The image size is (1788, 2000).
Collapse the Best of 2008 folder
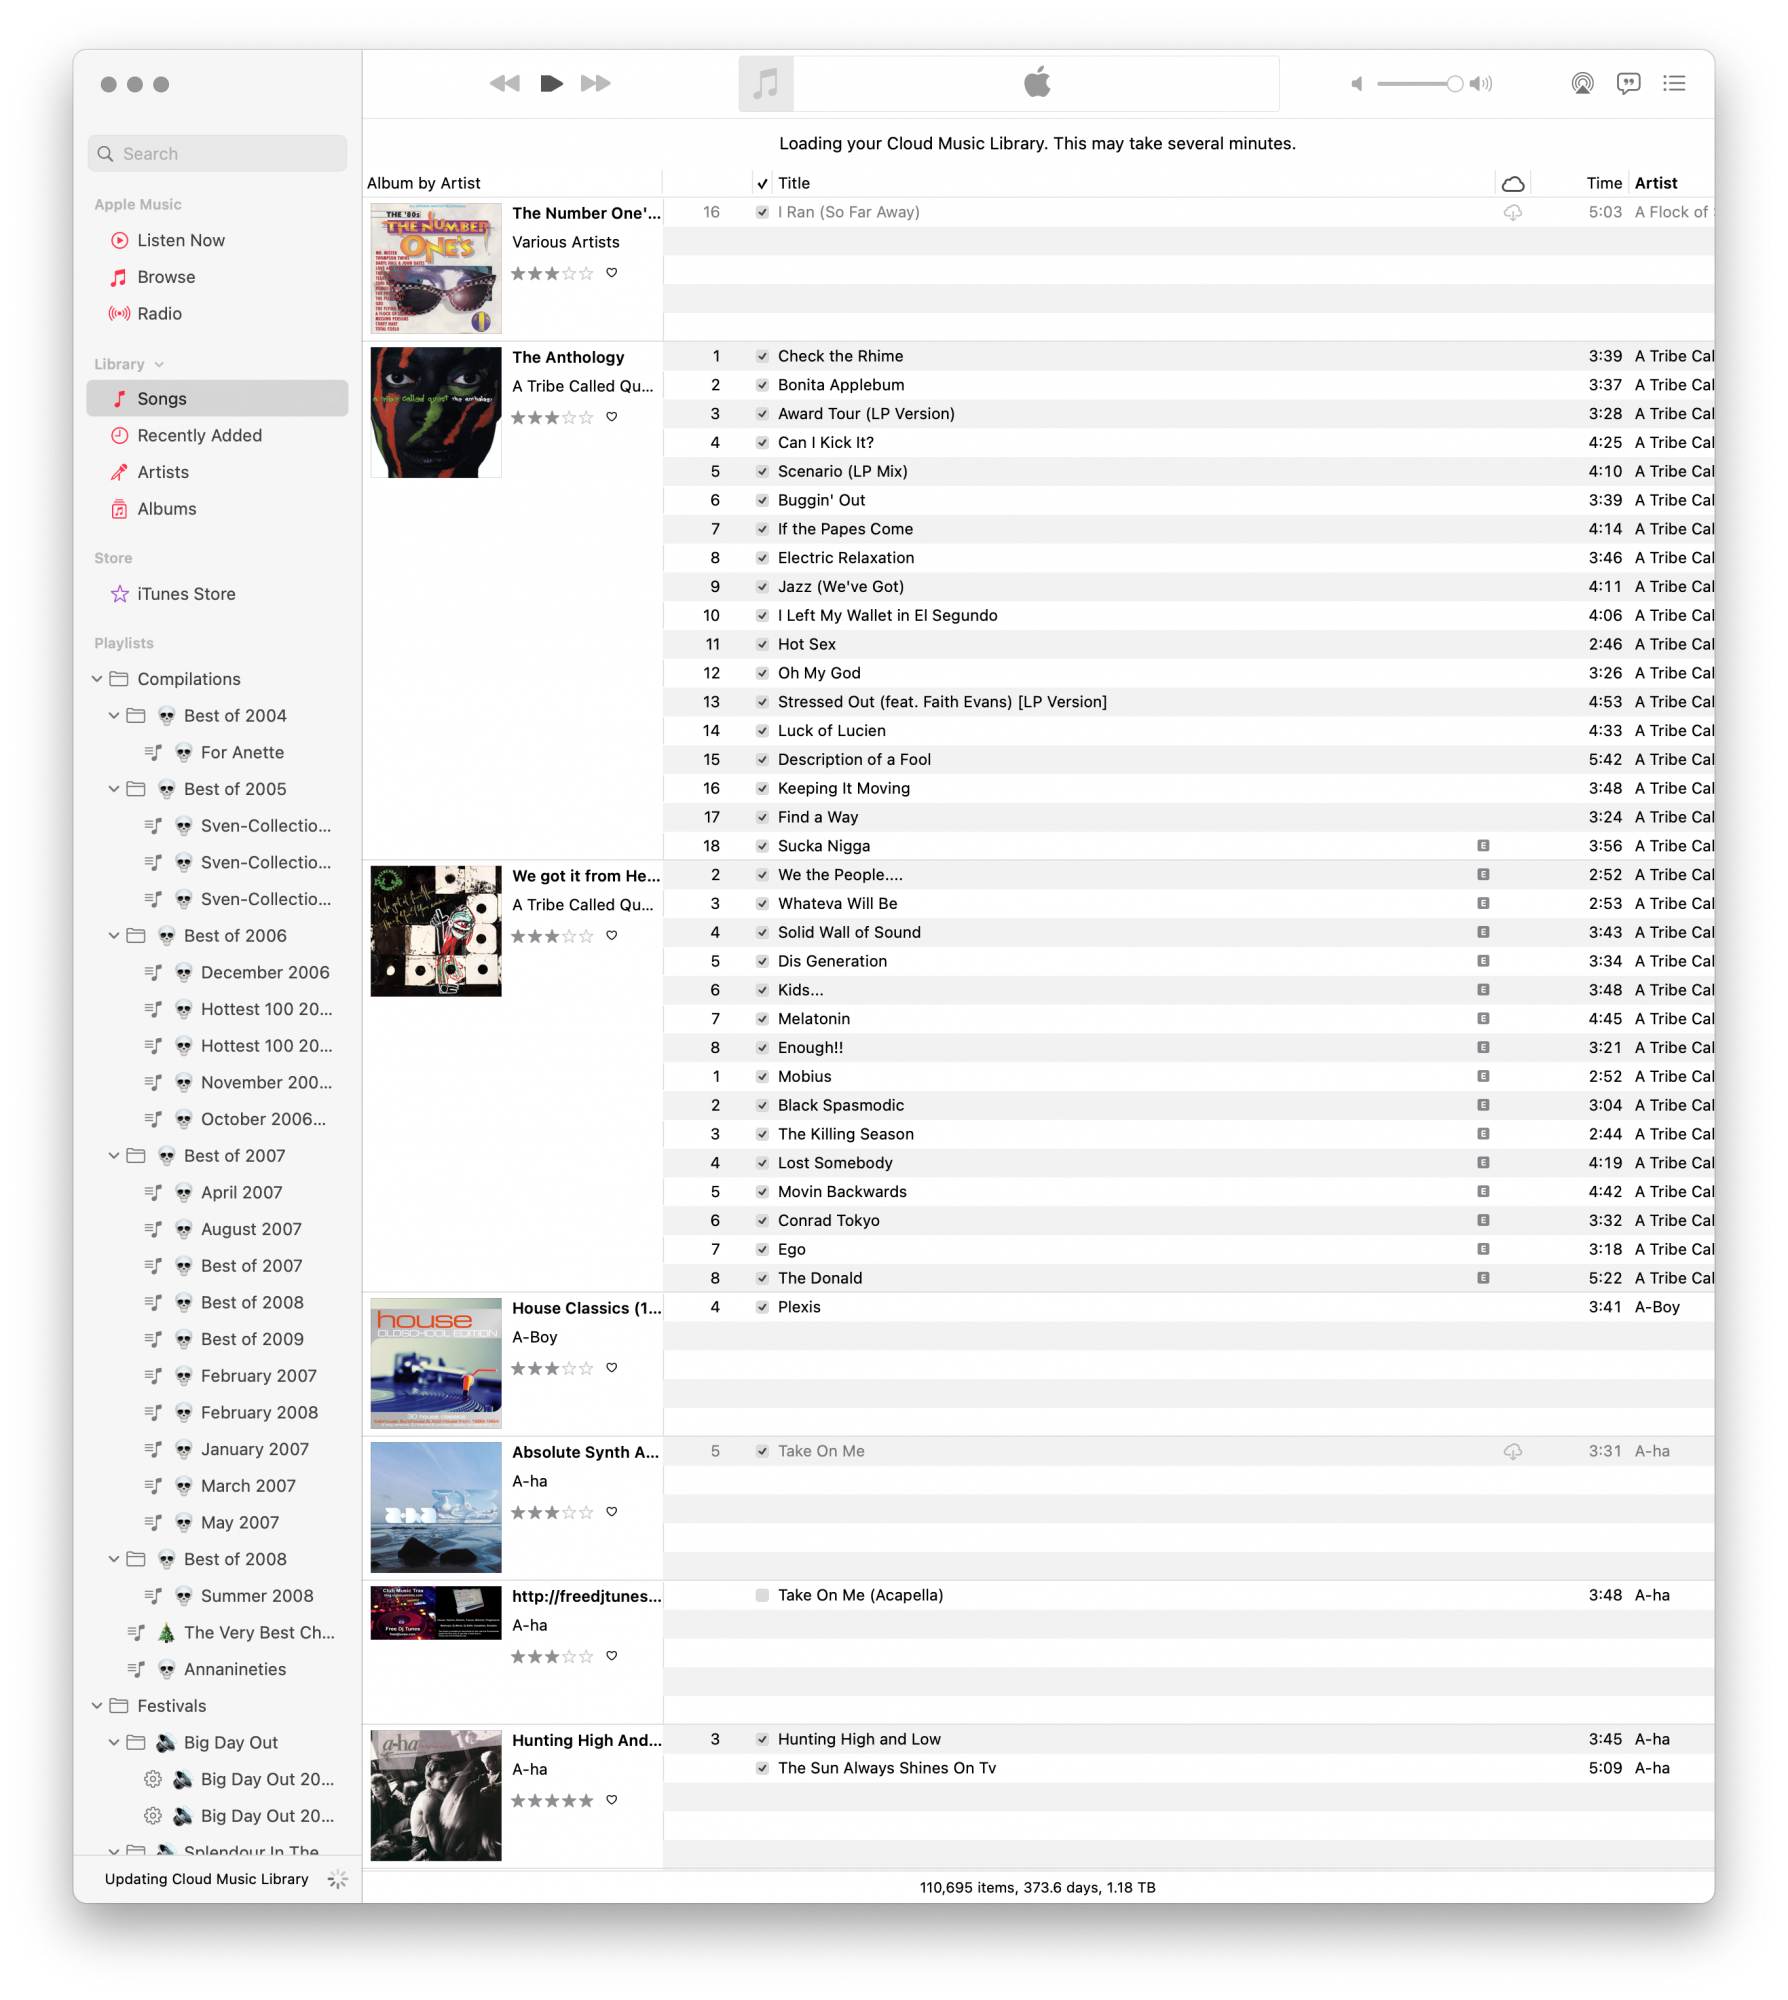114,1559
